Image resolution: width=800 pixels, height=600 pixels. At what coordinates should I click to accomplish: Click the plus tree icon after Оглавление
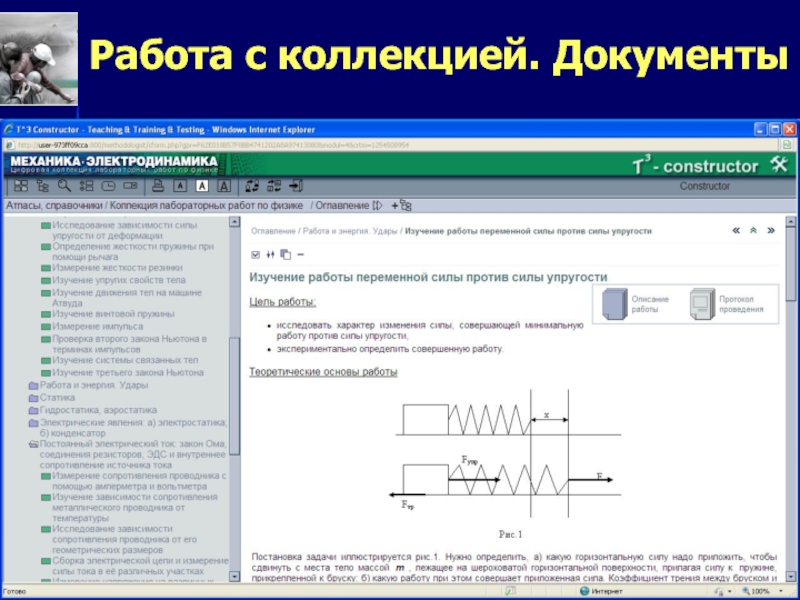click(x=402, y=206)
